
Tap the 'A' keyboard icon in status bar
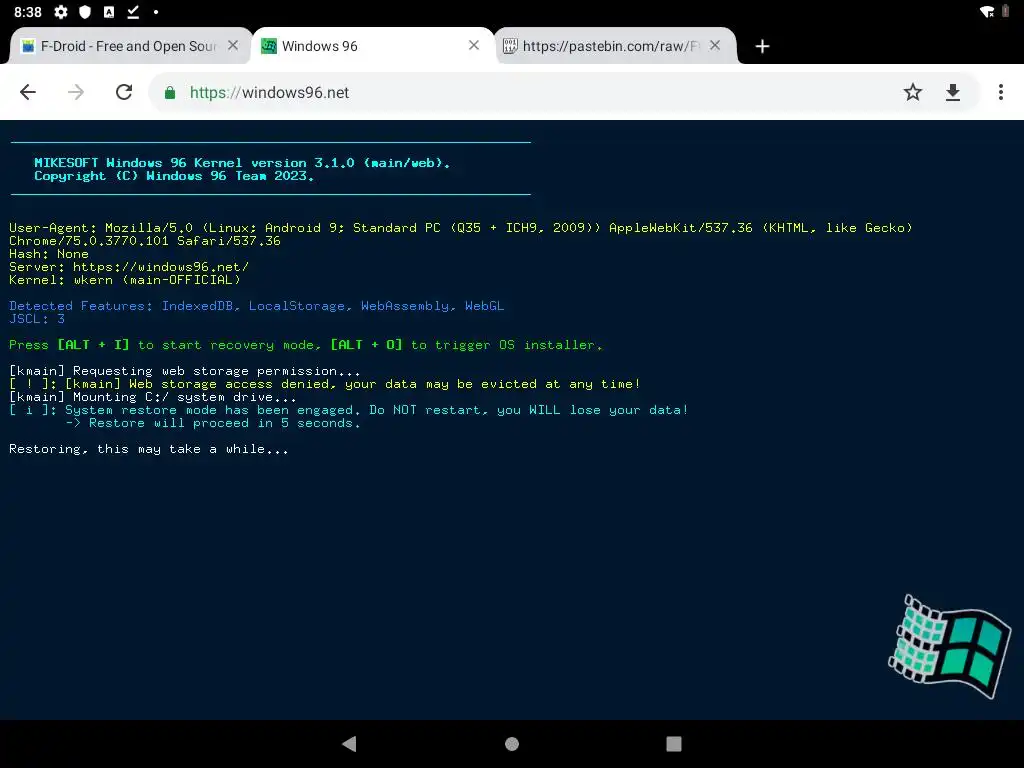click(109, 12)
